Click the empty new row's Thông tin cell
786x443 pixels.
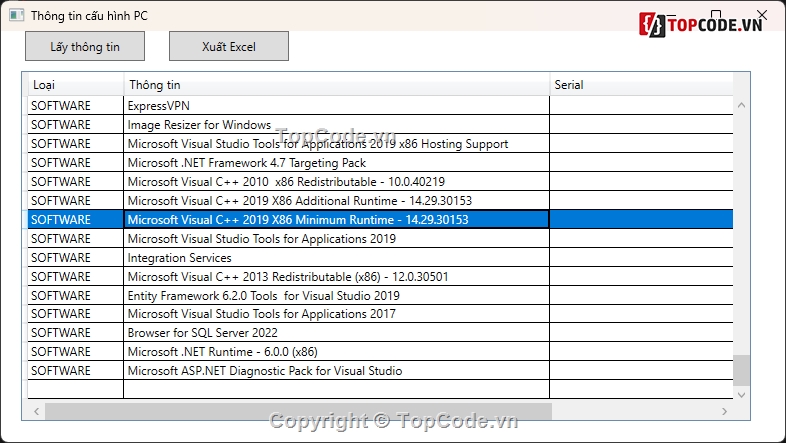336,389
